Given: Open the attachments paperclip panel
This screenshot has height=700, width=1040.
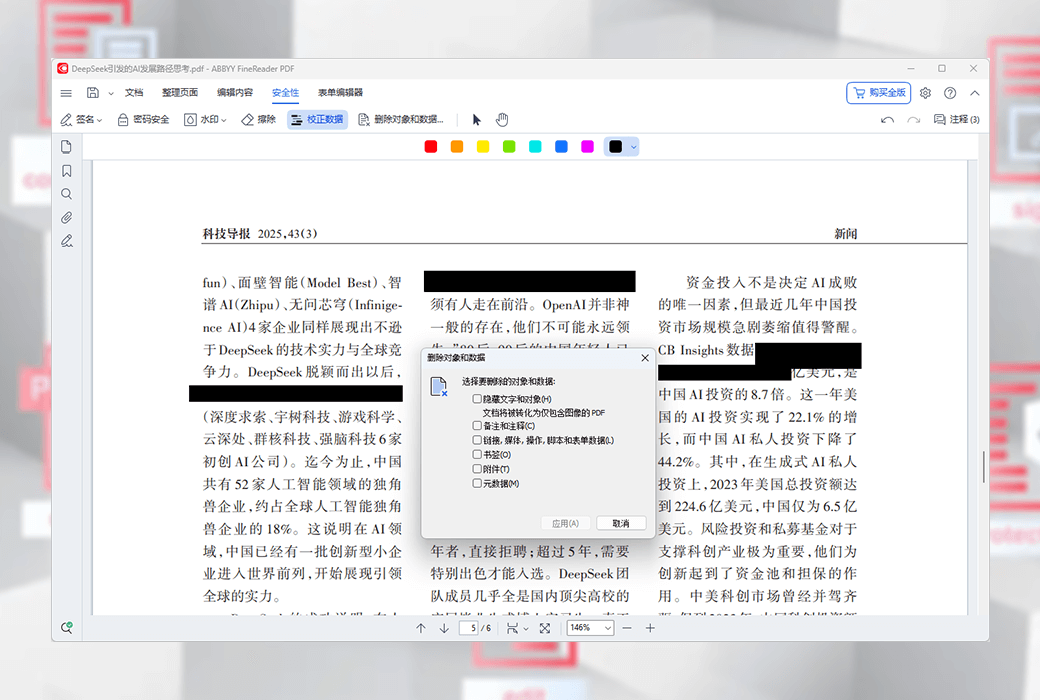Looking at the screenshot, I should pos(66,217).
